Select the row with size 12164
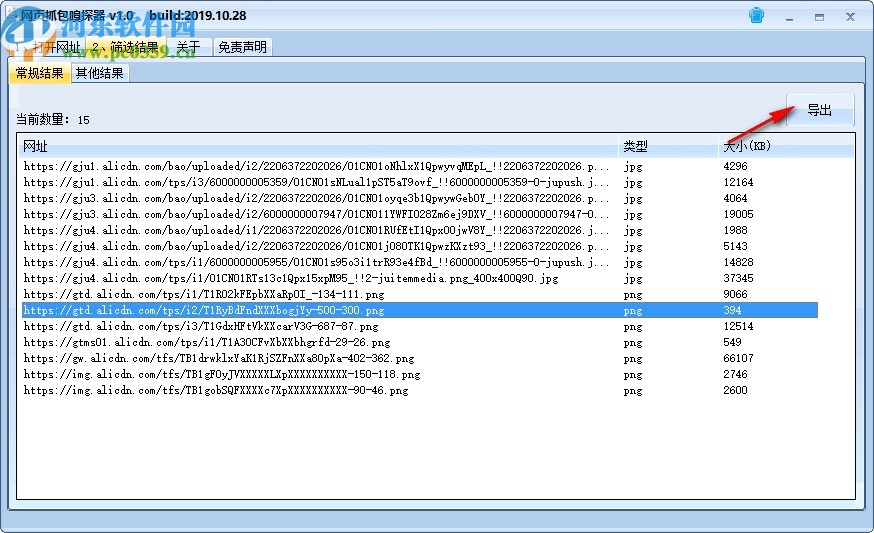874x533 pixels. coord(420,182)
